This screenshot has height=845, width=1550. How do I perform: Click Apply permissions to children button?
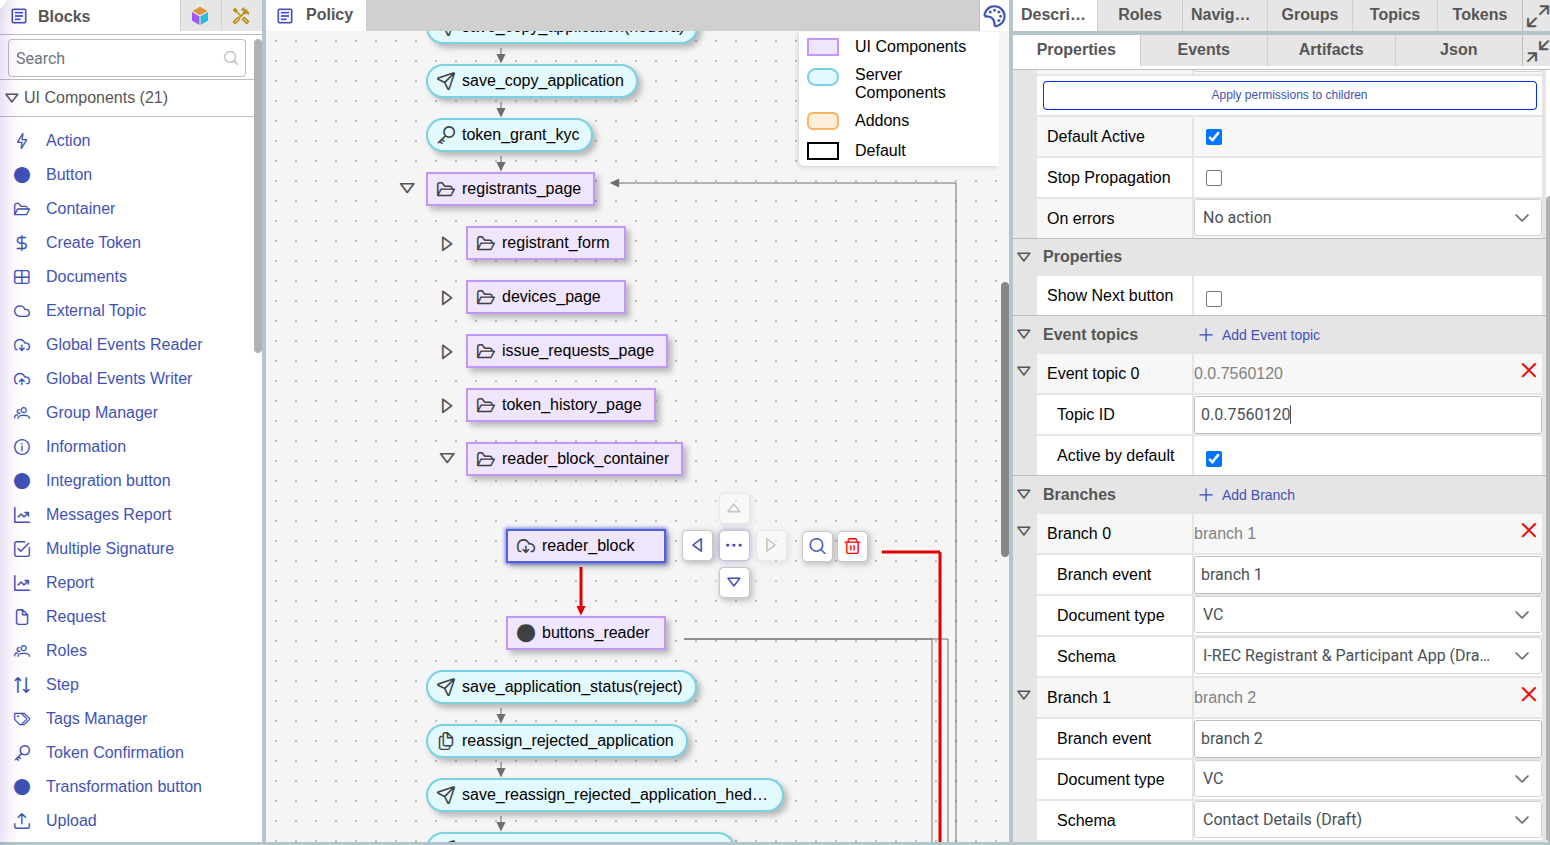(x=1289, y=95)
